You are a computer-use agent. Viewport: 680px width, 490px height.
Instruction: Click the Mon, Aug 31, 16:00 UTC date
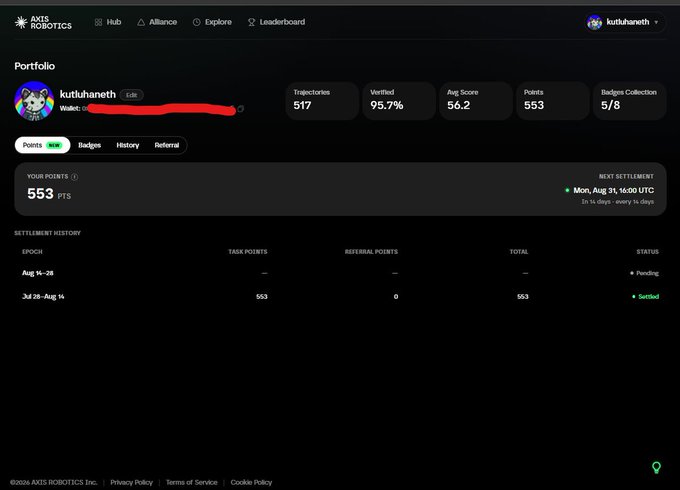[x=614, y=190]
